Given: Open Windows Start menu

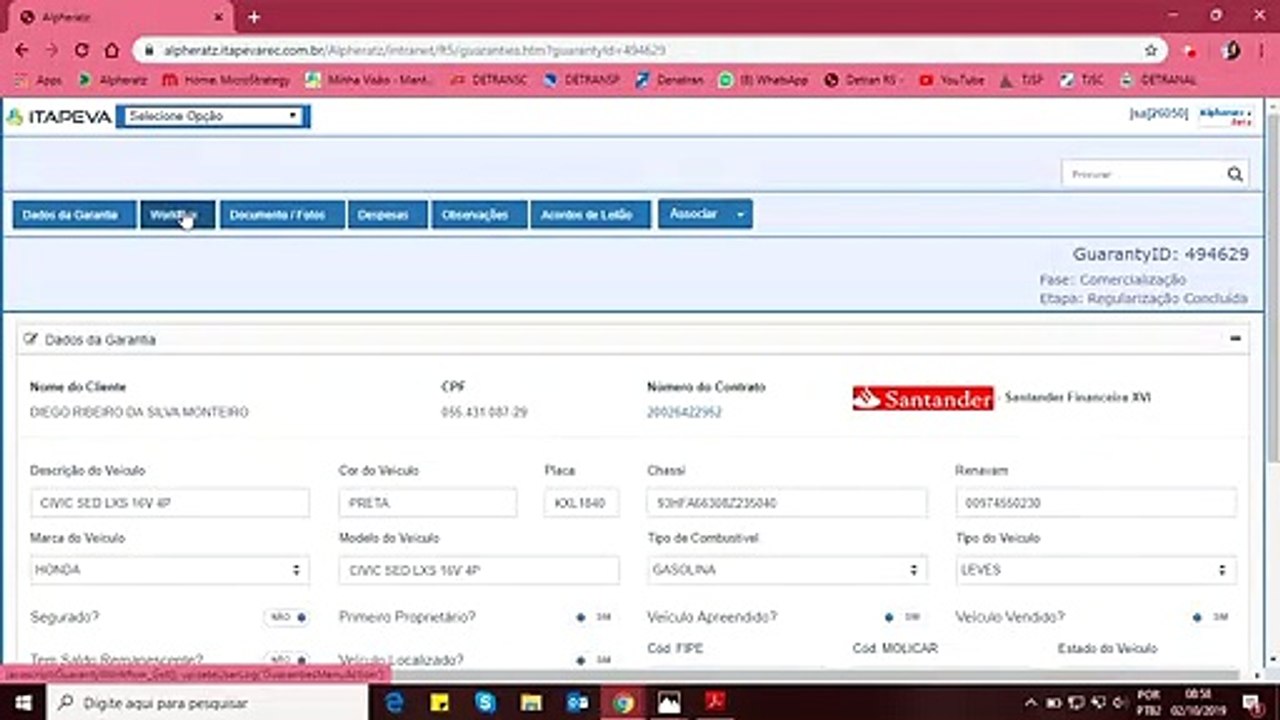Looking at the screenshot, I should click(x=22, y=703).
